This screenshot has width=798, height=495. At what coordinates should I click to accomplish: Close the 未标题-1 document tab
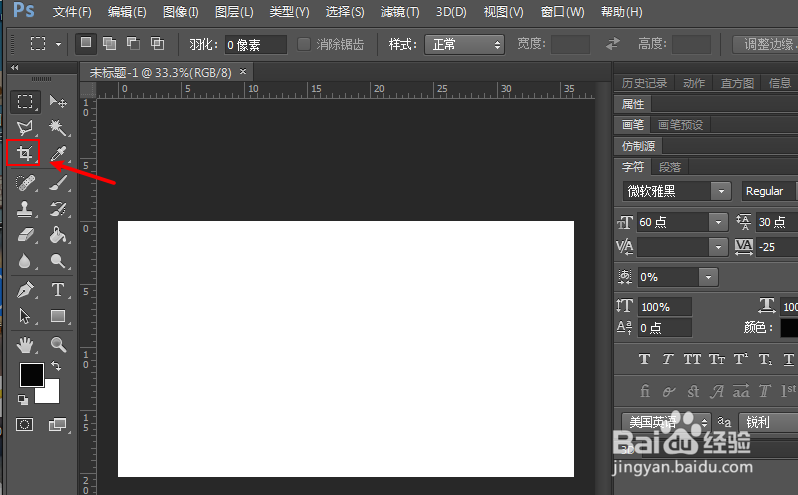tap(243, 72)
